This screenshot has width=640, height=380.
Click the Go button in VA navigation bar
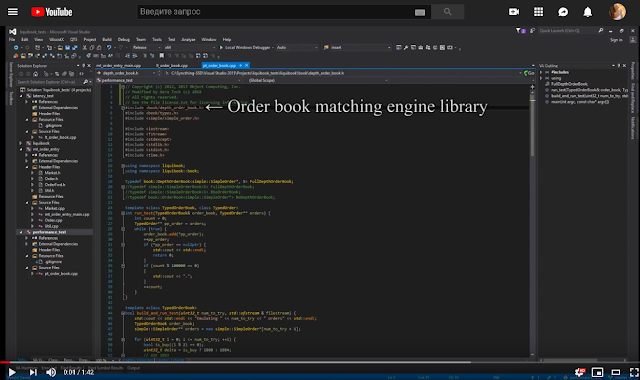click(529, 73)
